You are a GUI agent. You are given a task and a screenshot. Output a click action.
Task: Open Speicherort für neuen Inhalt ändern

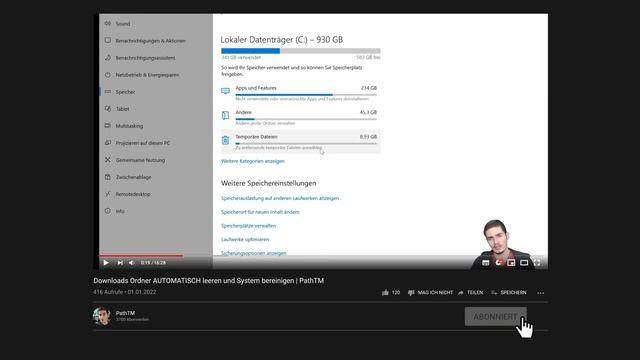click(260, 212)
